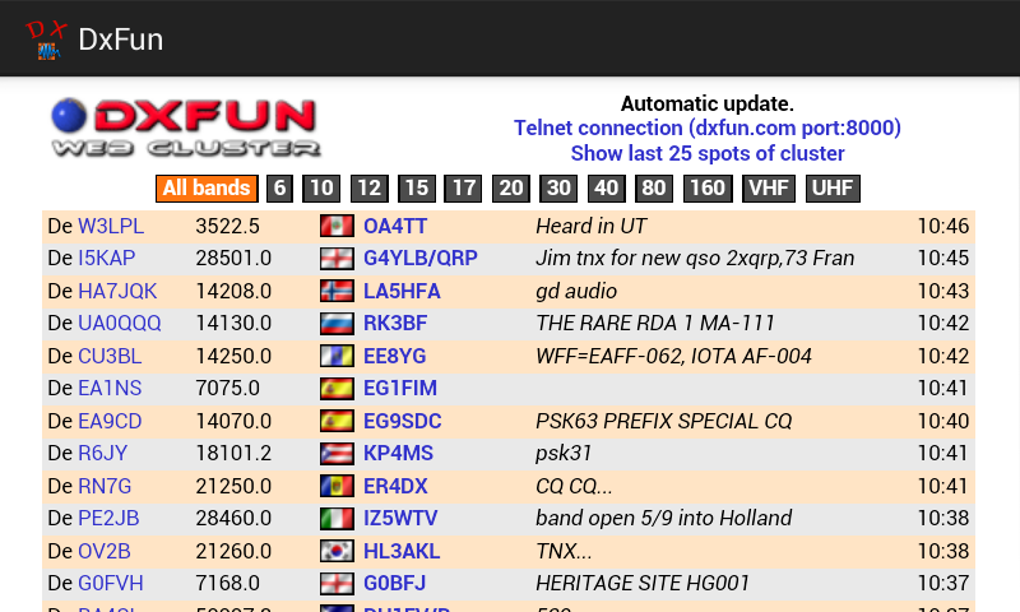
Task: Filter spots by the 6 band
Action: (280, 189)
